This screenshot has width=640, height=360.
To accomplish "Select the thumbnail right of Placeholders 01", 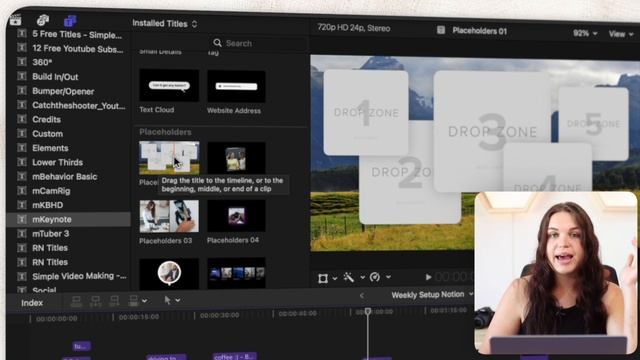I will (236, 158).
